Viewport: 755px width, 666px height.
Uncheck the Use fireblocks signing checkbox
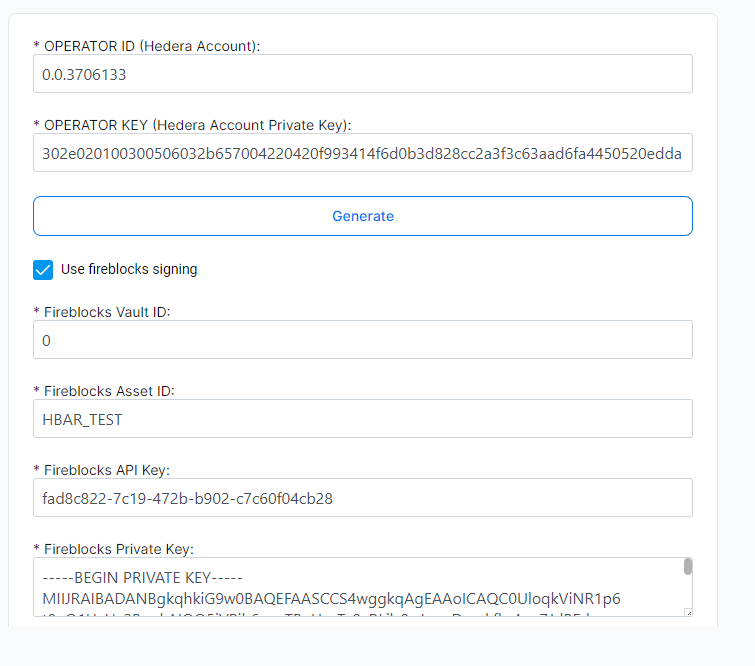(x=43, y=270)
